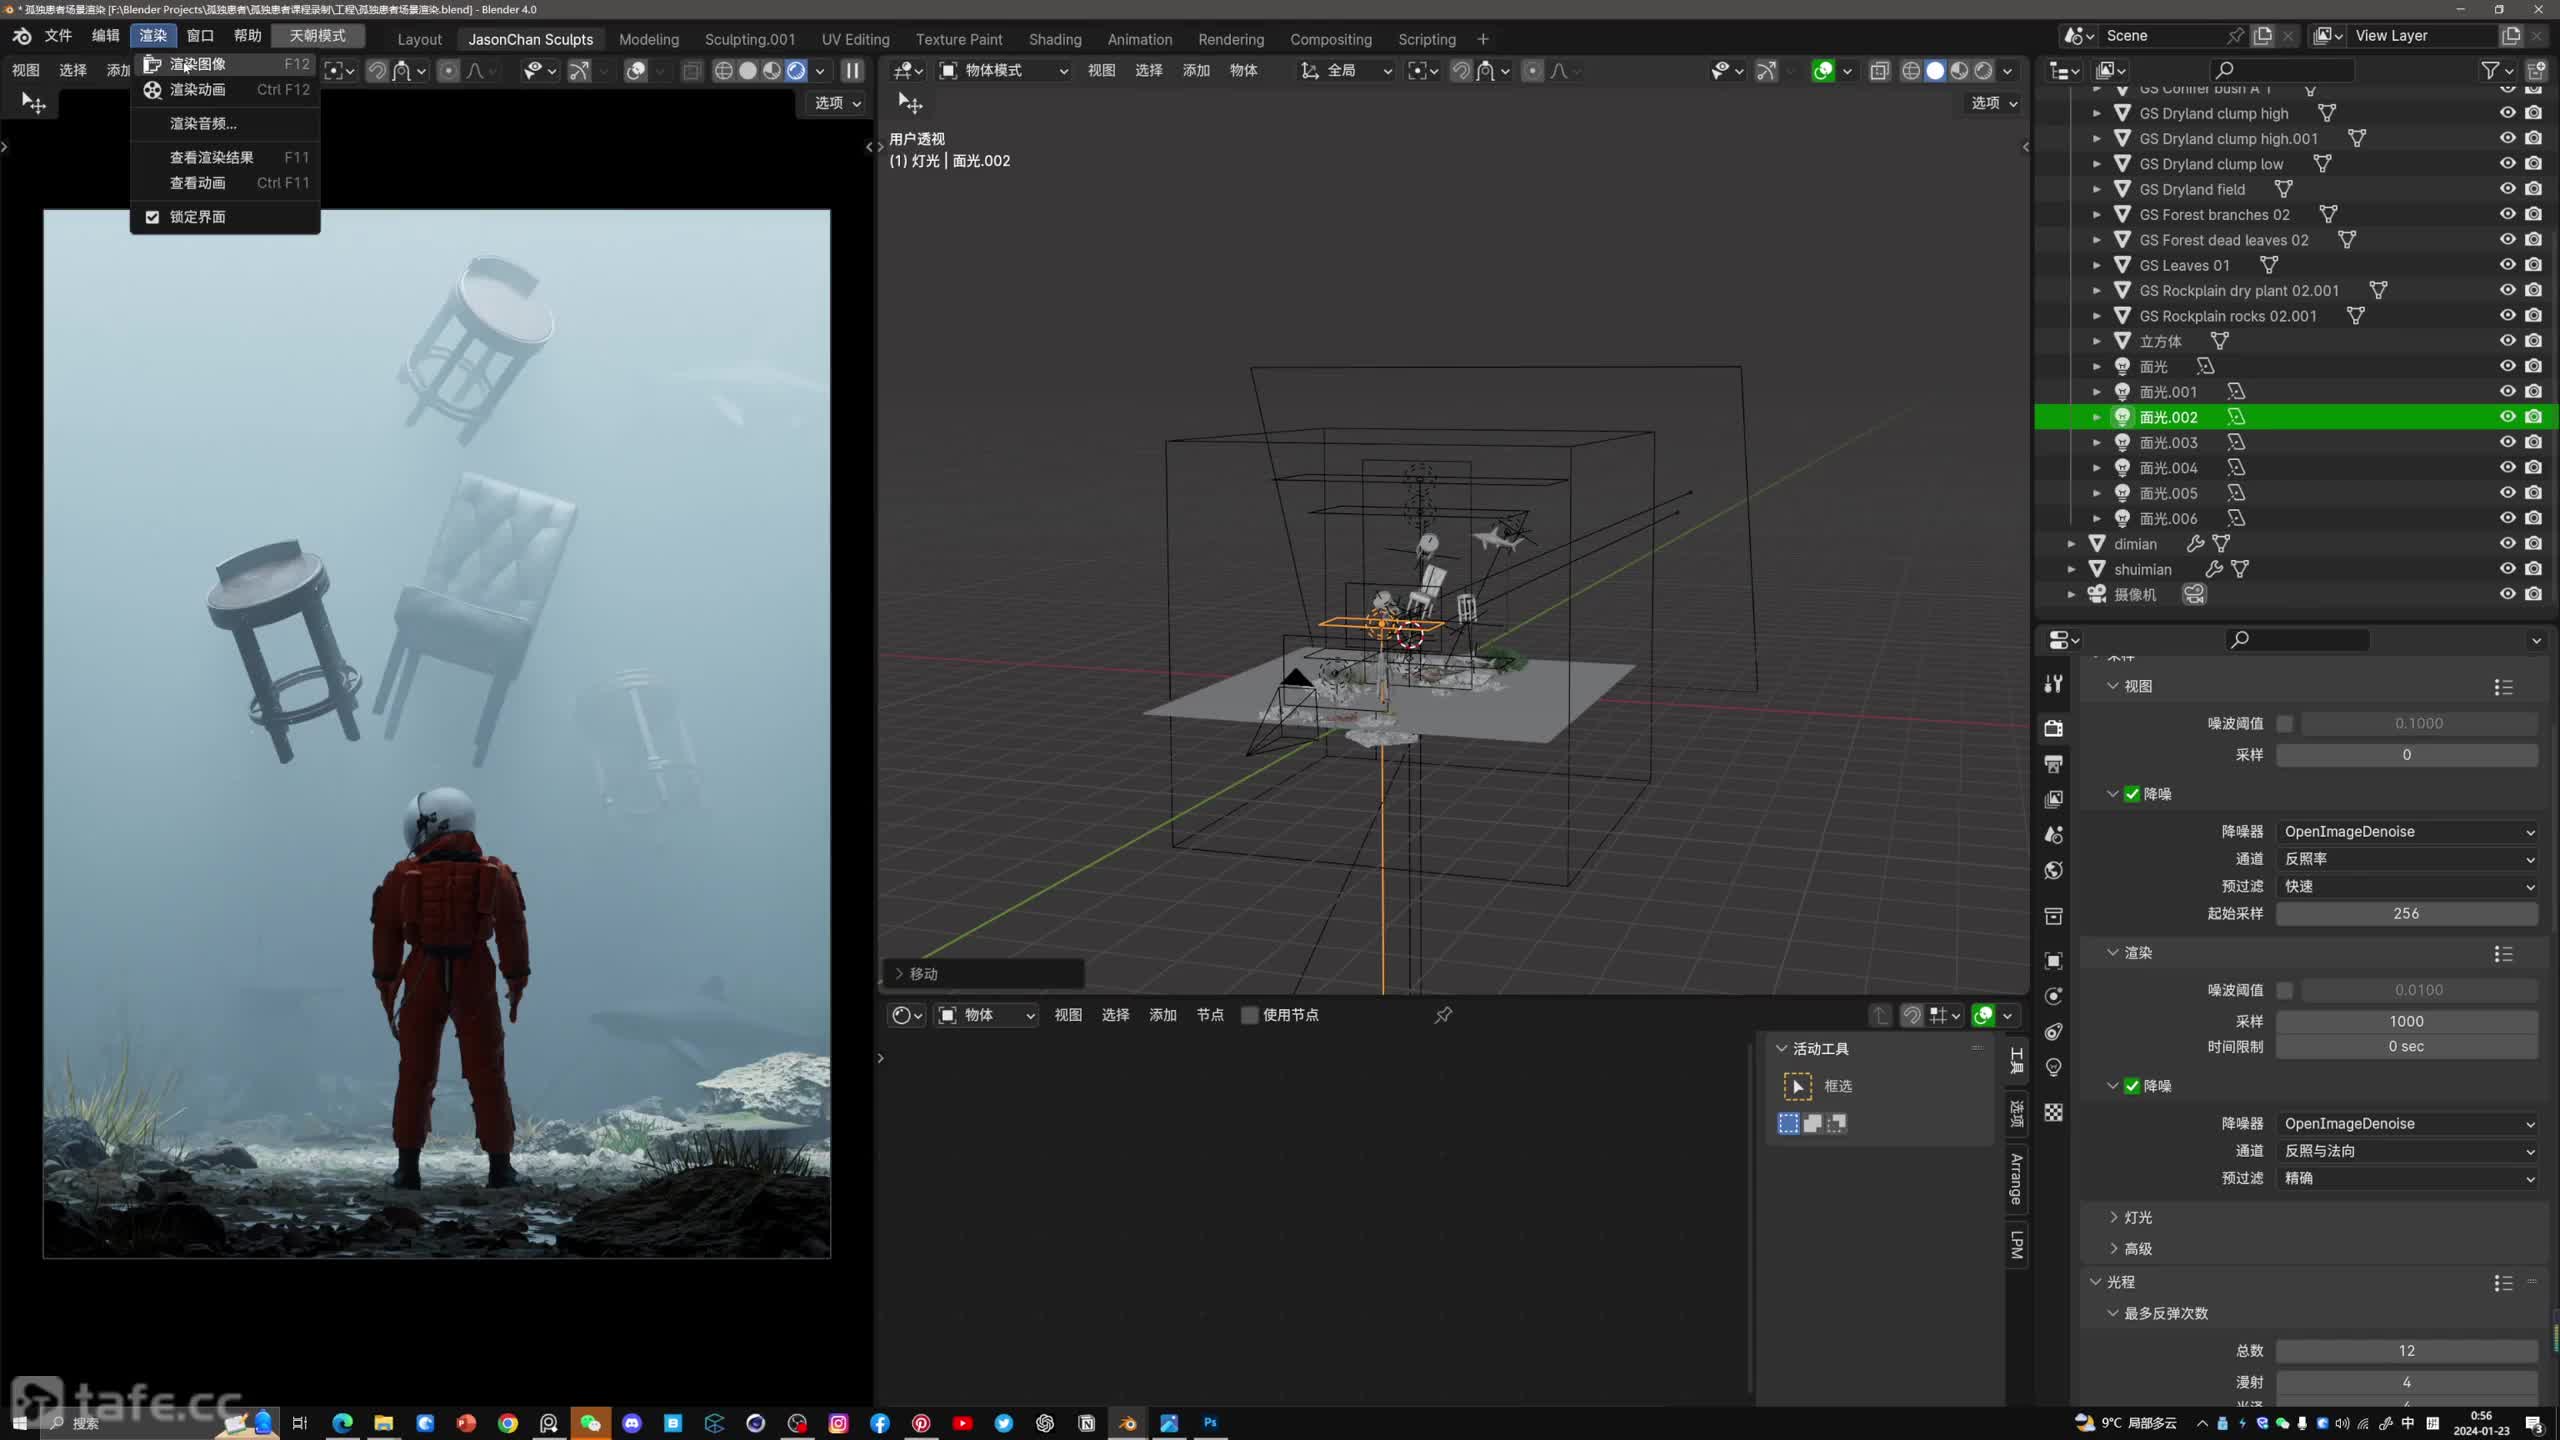Open the Scene properties tab

2053,835
